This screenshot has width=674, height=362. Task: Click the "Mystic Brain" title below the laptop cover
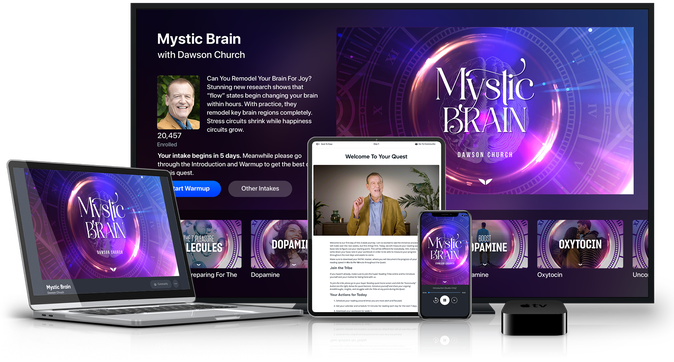click(58, 287)
